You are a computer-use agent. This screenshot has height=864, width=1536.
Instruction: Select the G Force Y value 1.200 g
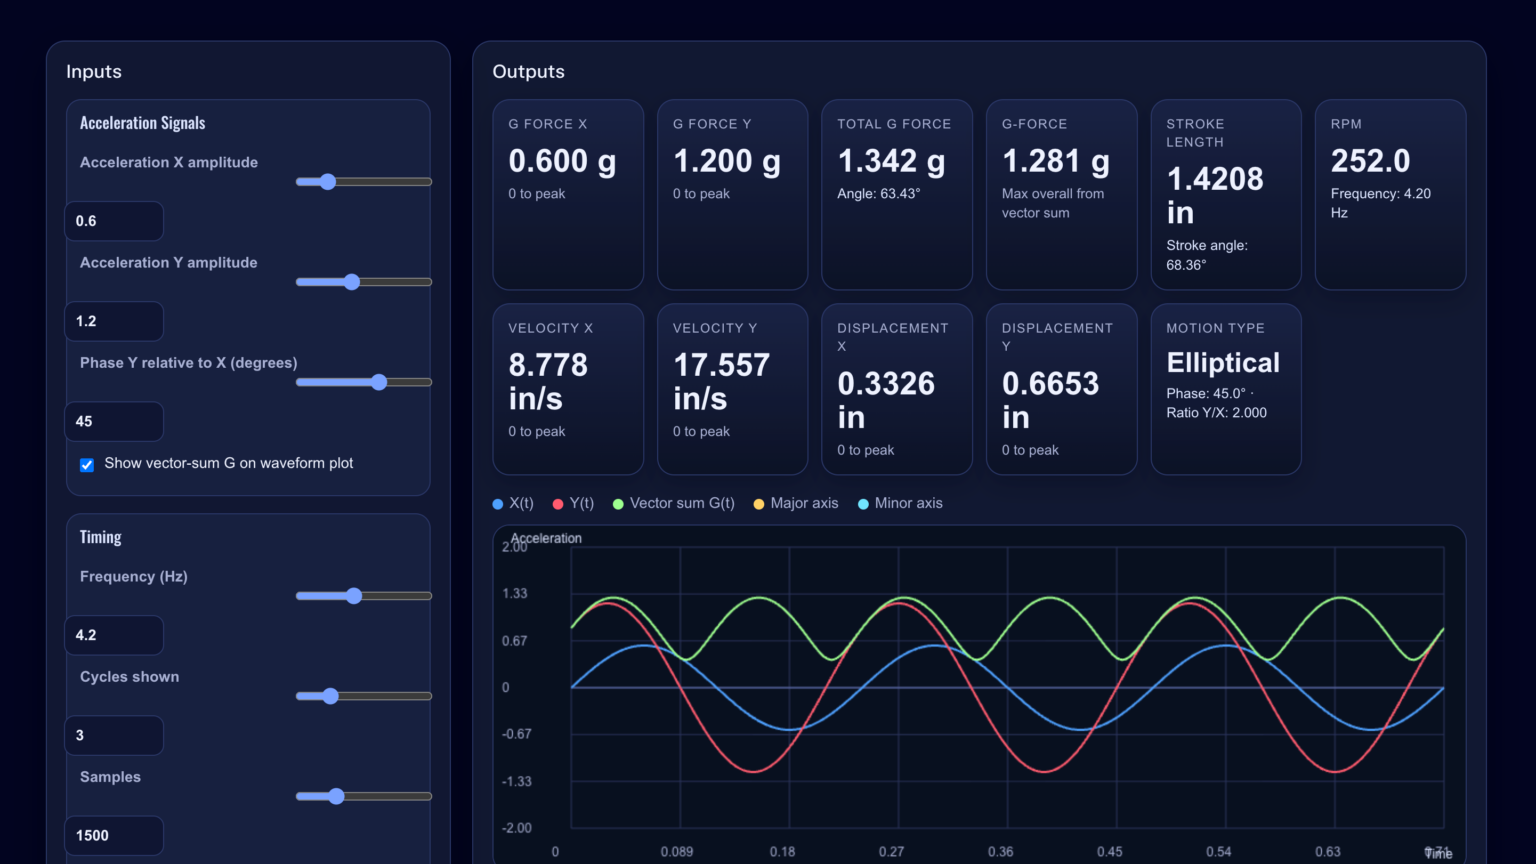(727, 161)
